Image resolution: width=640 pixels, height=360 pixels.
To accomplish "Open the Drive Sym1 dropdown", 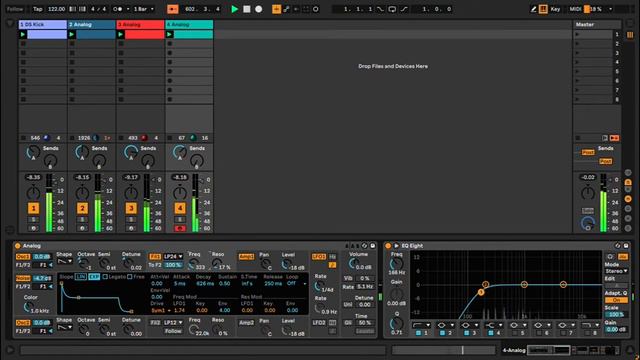I will coord(161,311).
